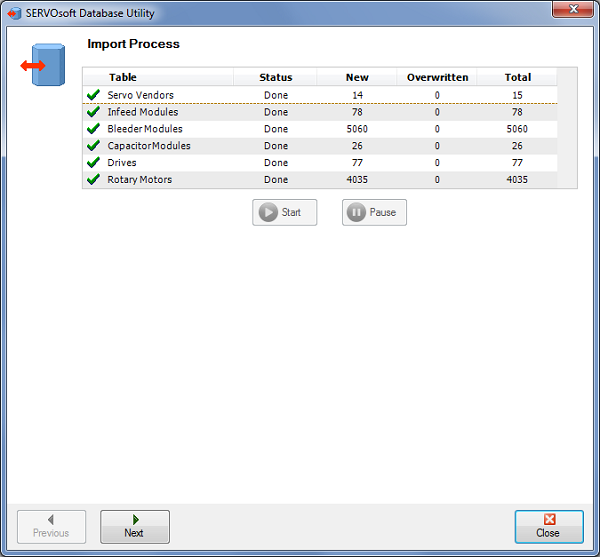Screen dimensions: 600x557
Task: Click the green checkmark beside Infeed Modules
Action: pyautogui.click(x=93, y=112)
